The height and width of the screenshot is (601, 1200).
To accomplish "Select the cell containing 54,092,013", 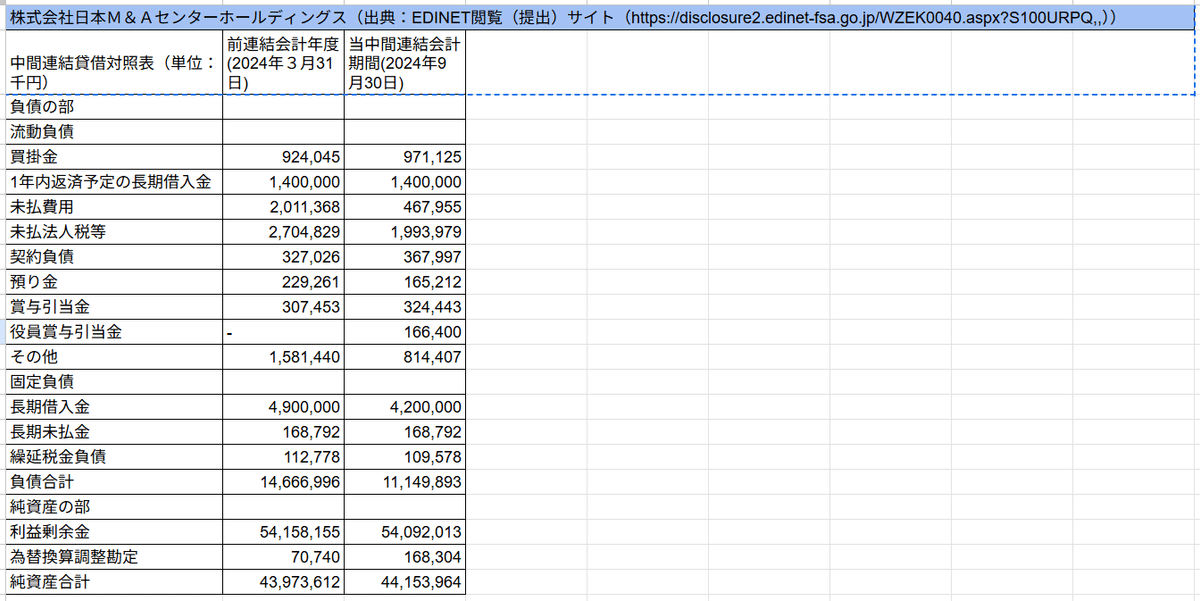I will click(x=405, y=532).
